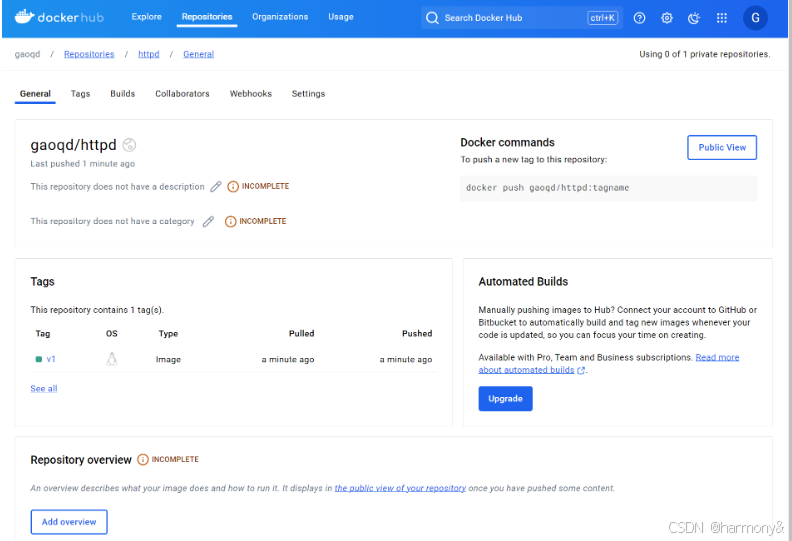This screenshot has width=792, height=541.
Task: Click the Linux penguin OS icon
Action: 112,359
